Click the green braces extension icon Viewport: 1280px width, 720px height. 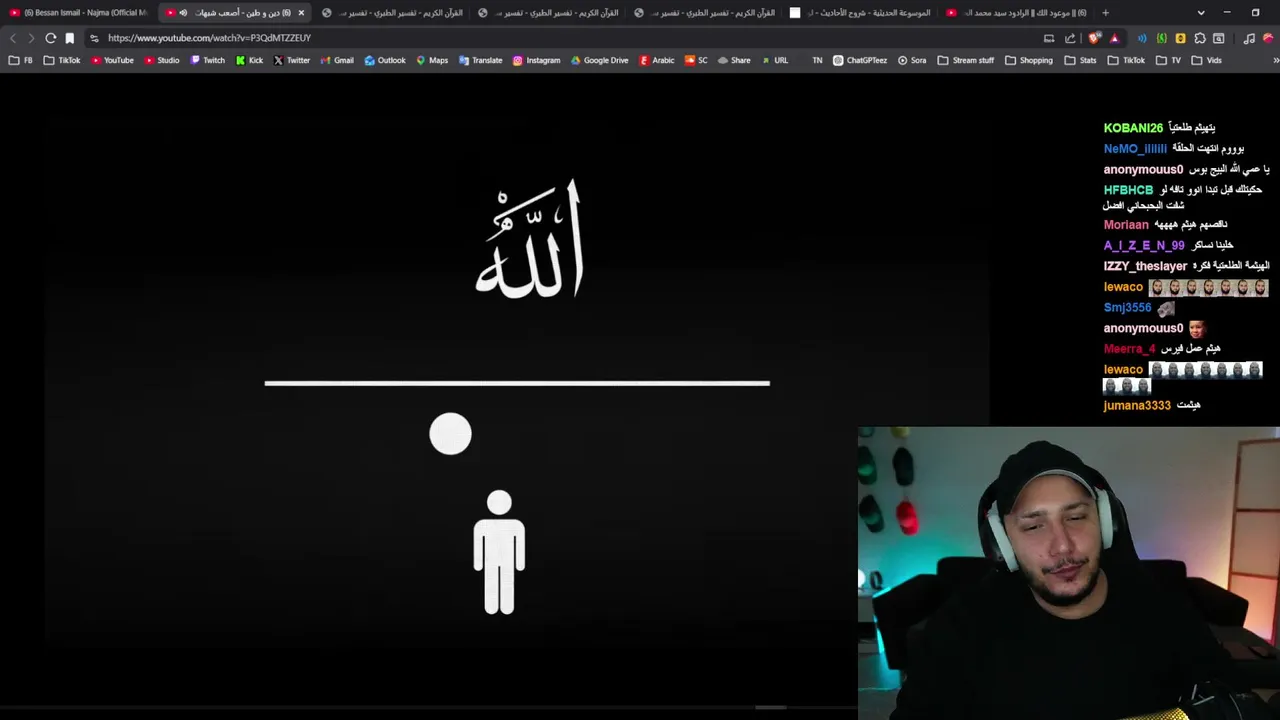click(1161, 38)
